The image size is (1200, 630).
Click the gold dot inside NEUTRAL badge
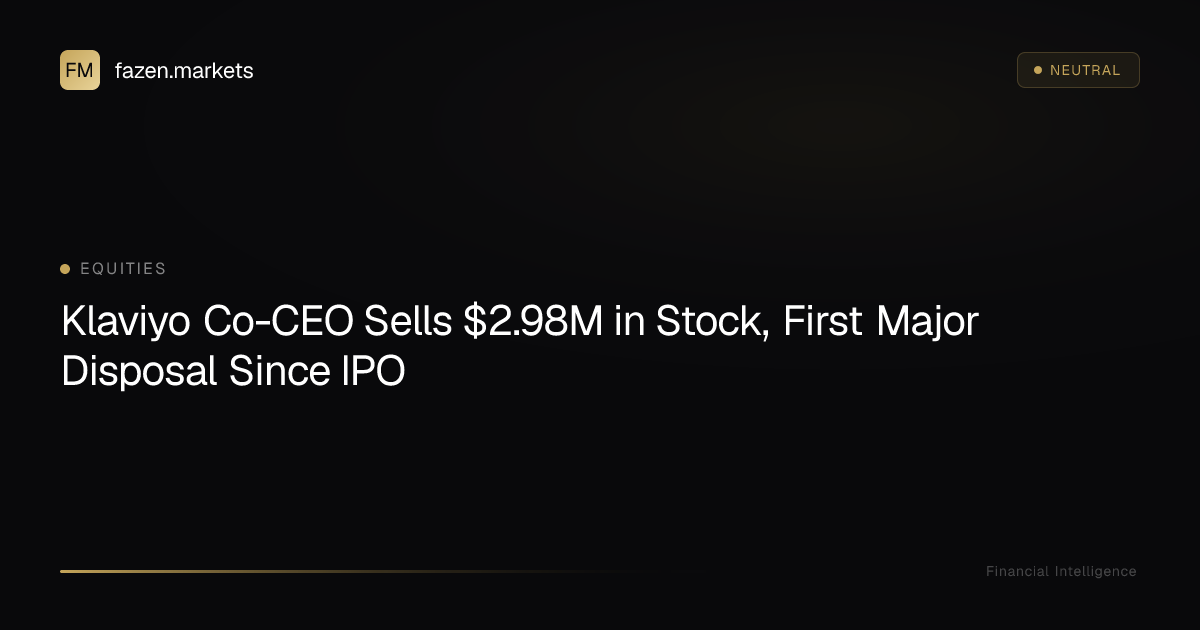tap(1038, 70)
